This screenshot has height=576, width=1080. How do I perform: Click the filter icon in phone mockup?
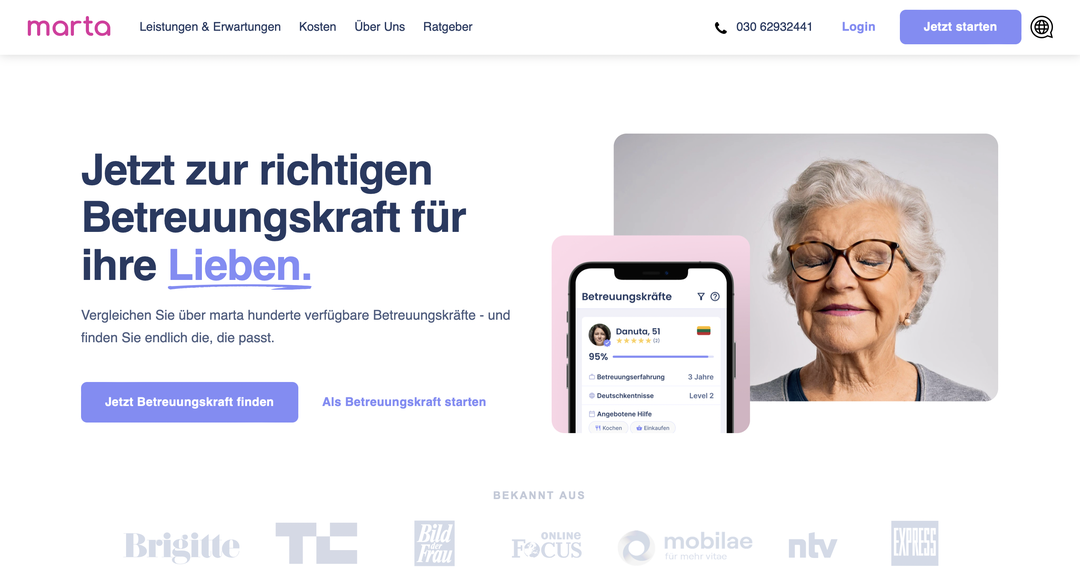pyautogui.click(x=700, y=297)
